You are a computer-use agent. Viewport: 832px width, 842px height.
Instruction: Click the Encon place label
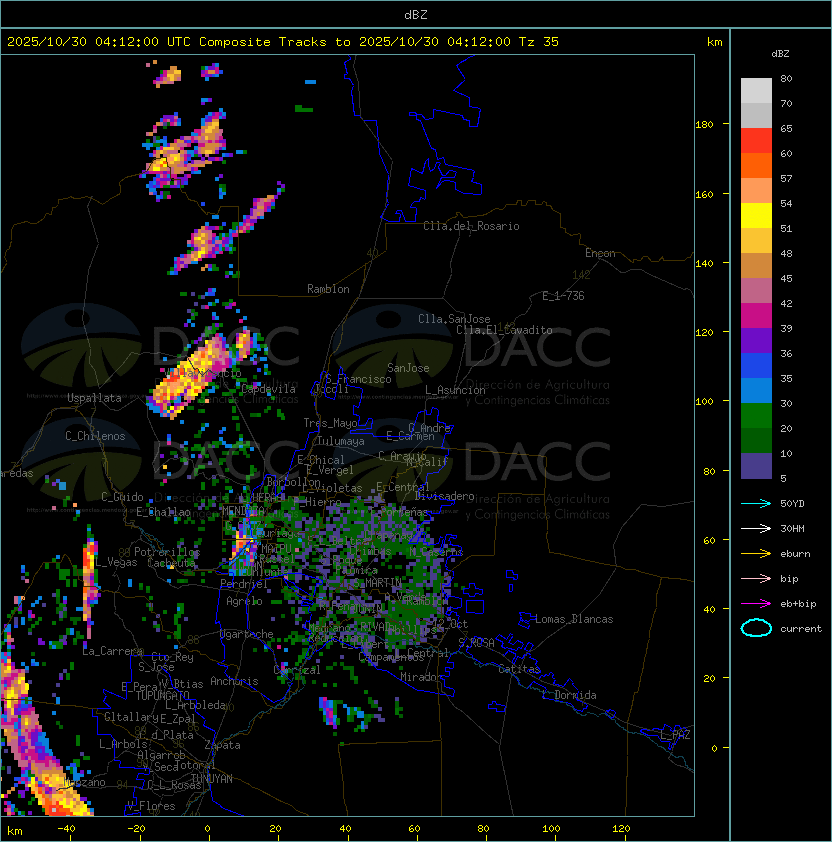pos(600,253)
